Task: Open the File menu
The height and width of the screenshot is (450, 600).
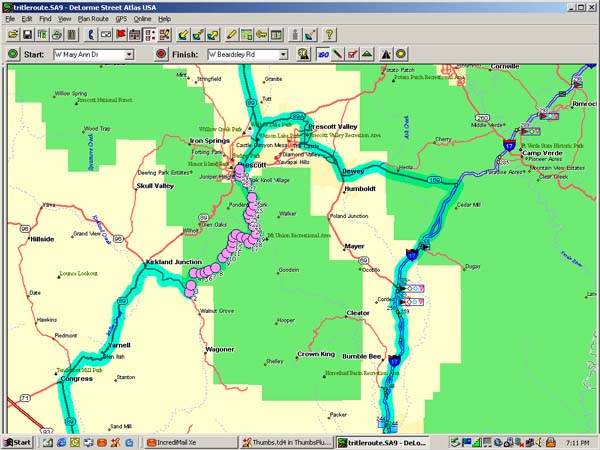Action: coord(10,19)
